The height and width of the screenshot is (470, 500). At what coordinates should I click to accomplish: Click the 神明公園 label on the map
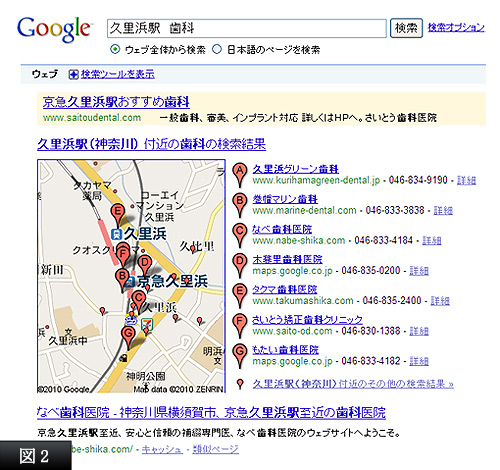[146, 376]
